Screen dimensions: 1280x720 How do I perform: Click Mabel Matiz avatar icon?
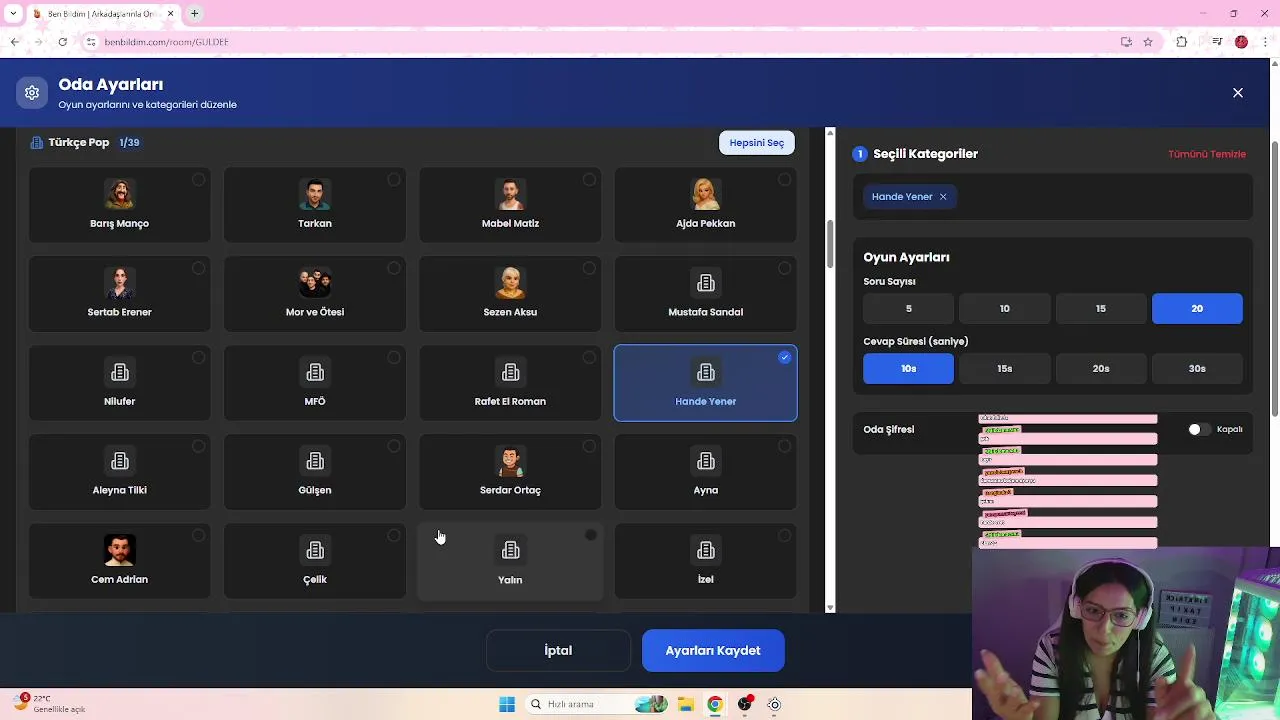[510, 194]
